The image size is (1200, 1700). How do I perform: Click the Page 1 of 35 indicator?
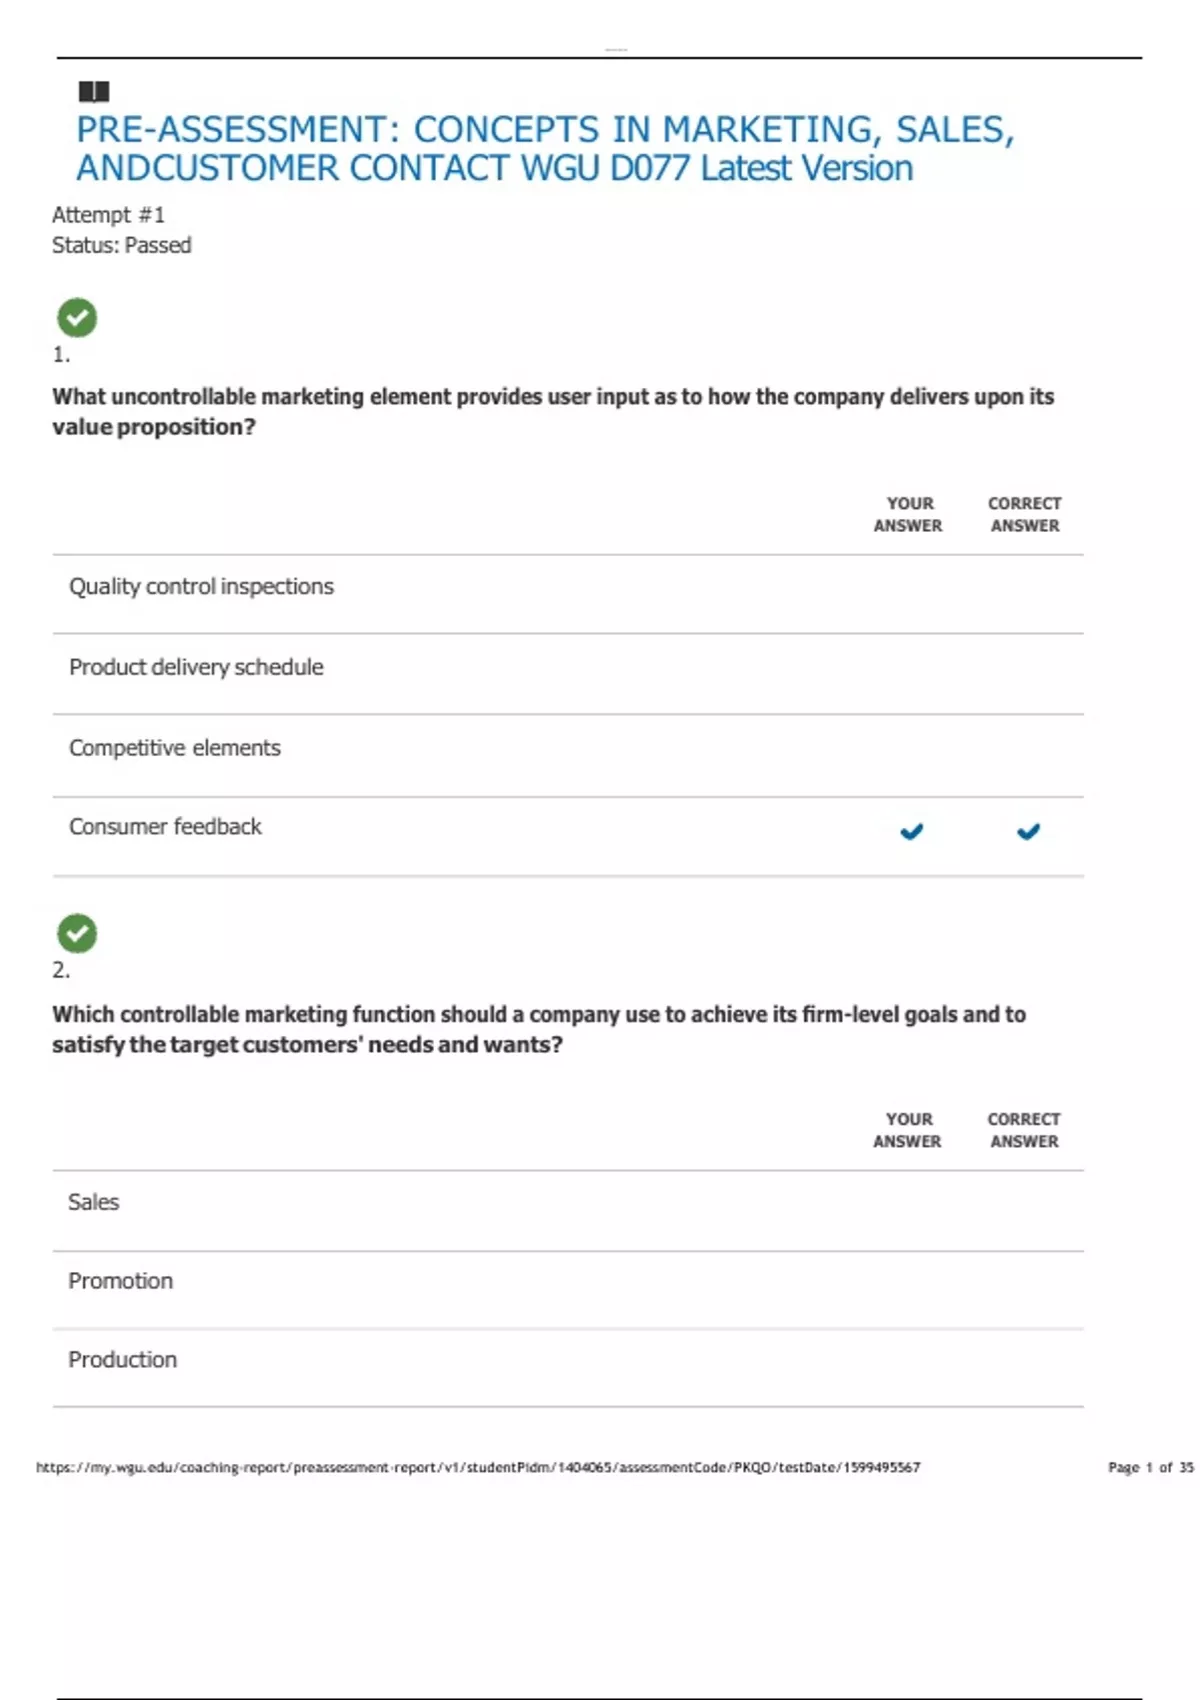(x=1150, y=1468)
